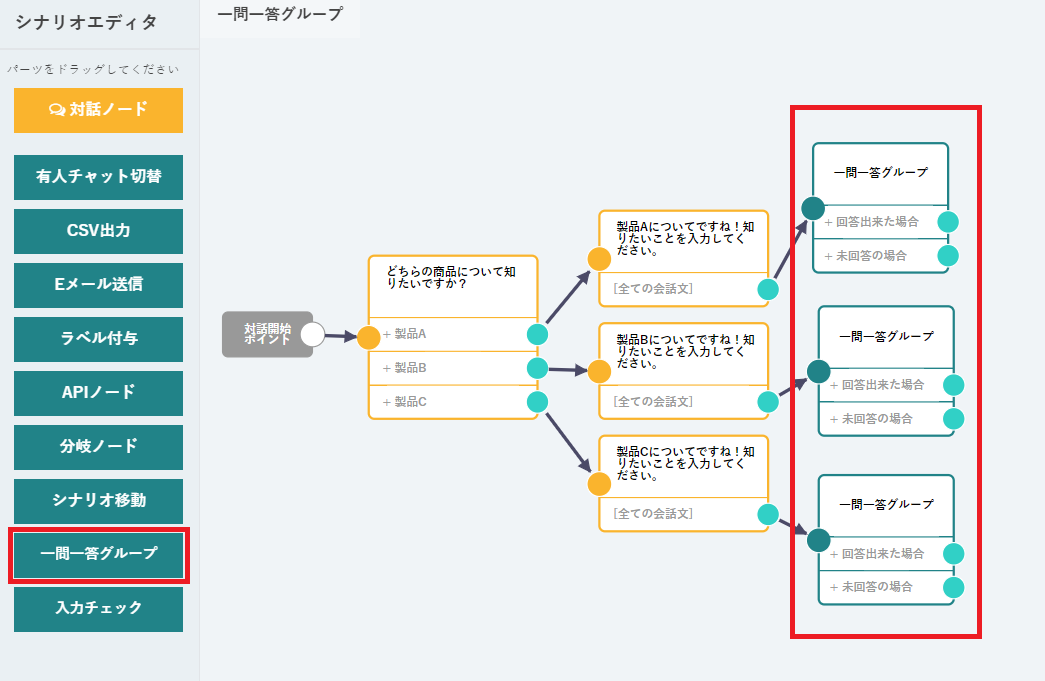Screen dimensions: 1045x681
Task: Click [全ての会話文] row in 製品C node
Action: (x=684, y=514)
